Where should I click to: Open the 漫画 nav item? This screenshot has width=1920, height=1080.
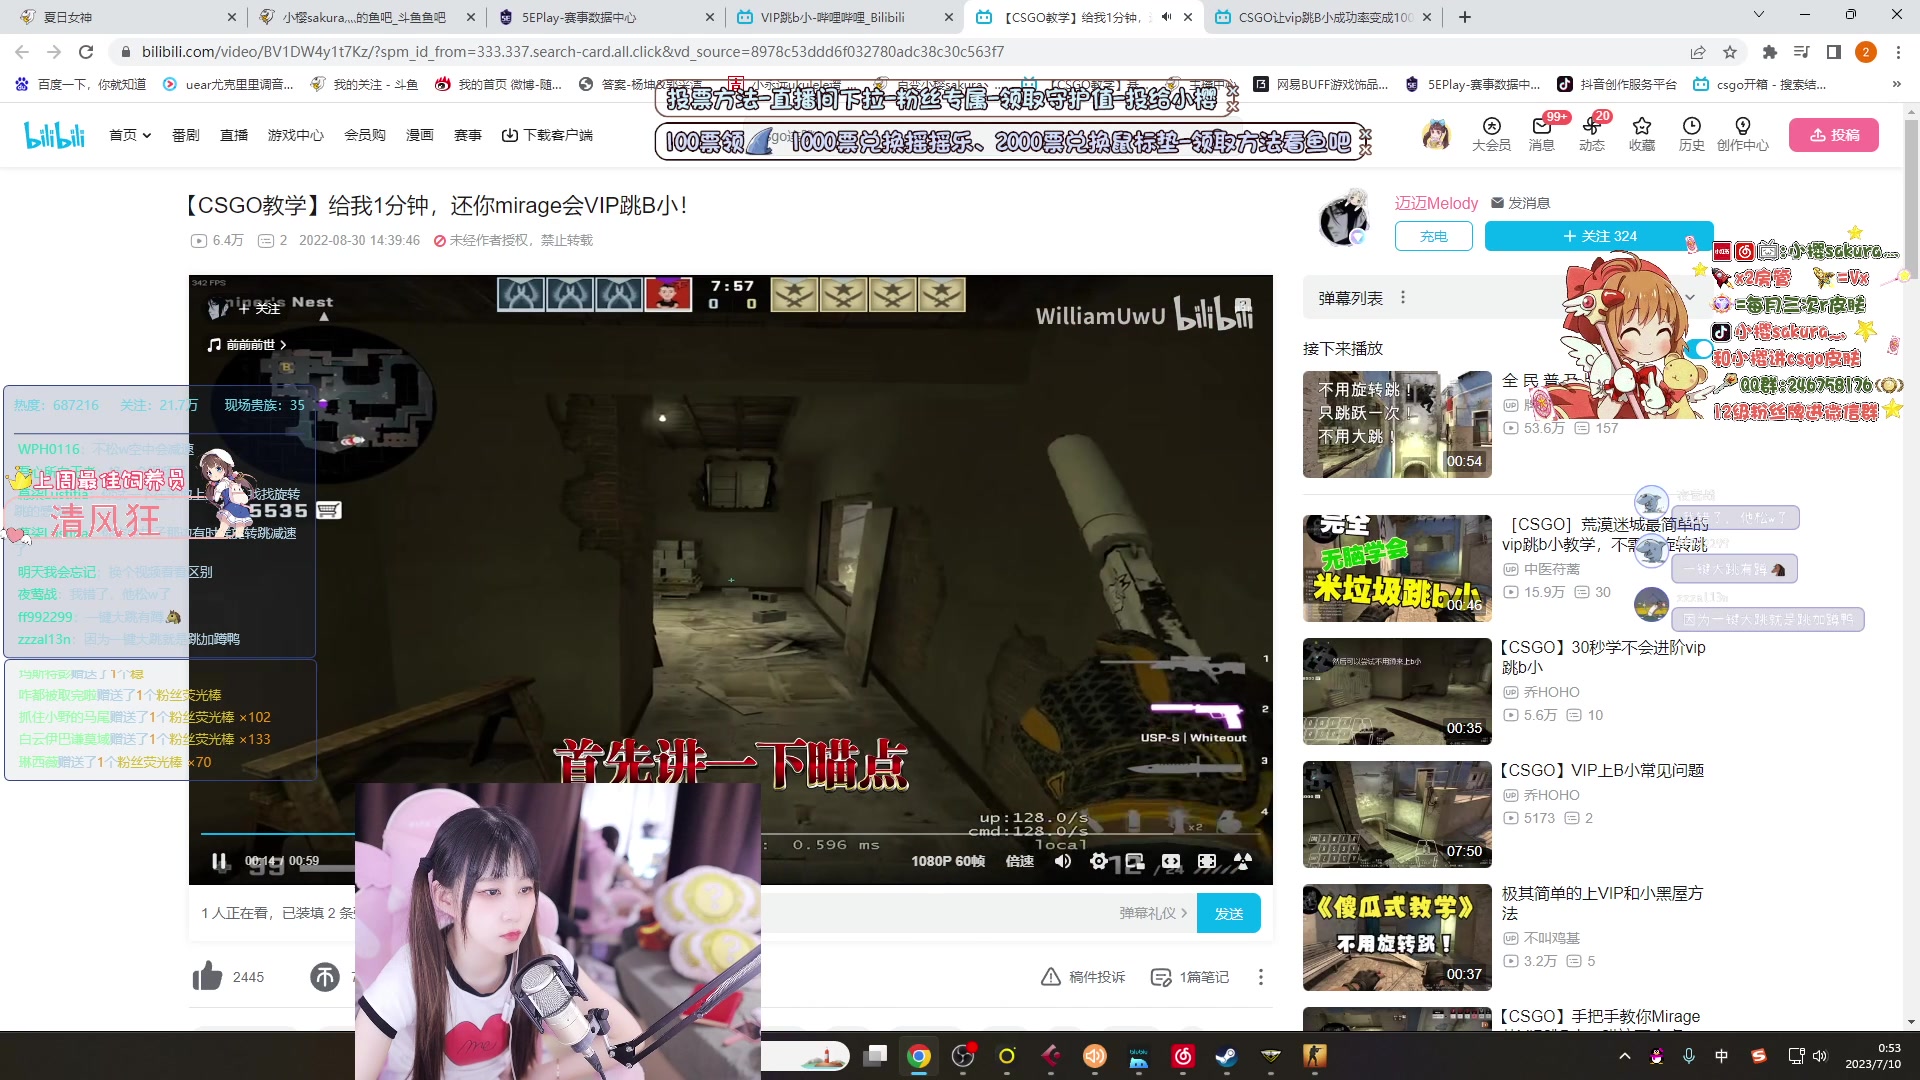419,135
